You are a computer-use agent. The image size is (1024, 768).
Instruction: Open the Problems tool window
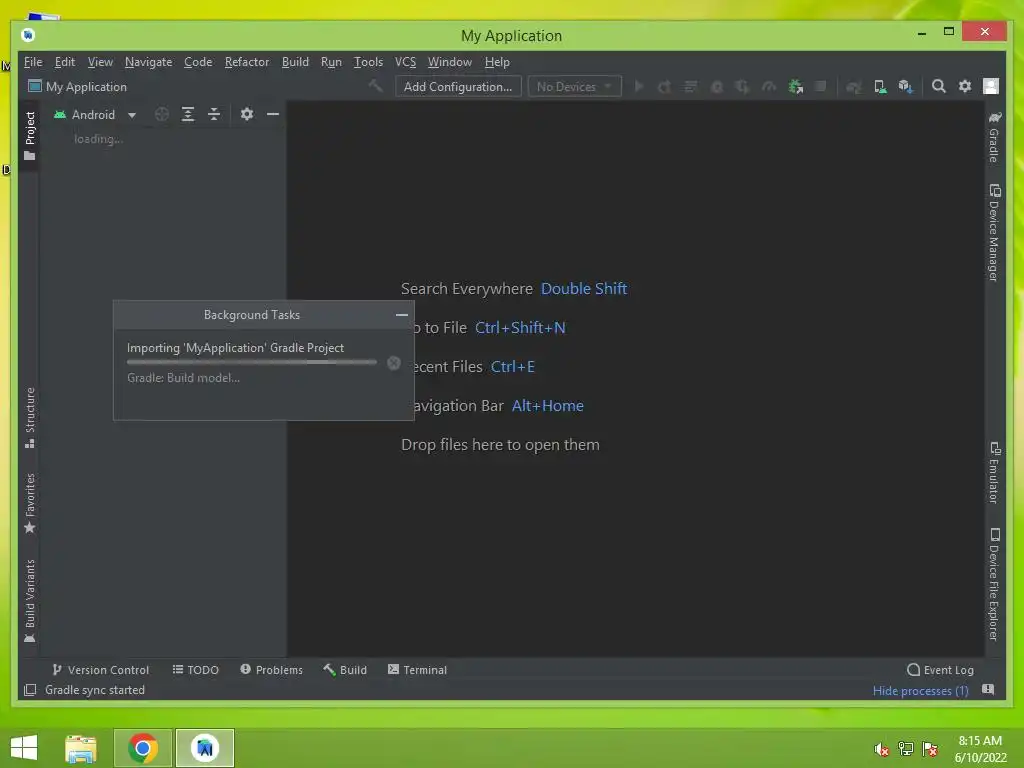click(271, 670)
